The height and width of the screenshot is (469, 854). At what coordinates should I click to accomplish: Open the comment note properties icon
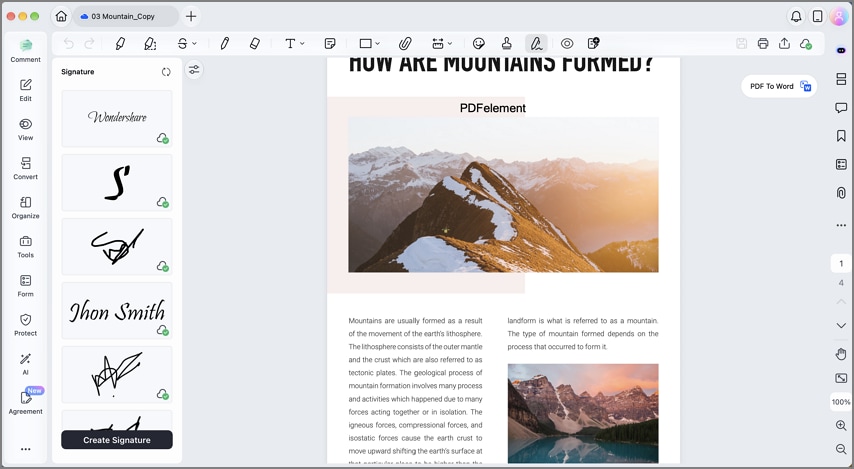coord(594,44)
